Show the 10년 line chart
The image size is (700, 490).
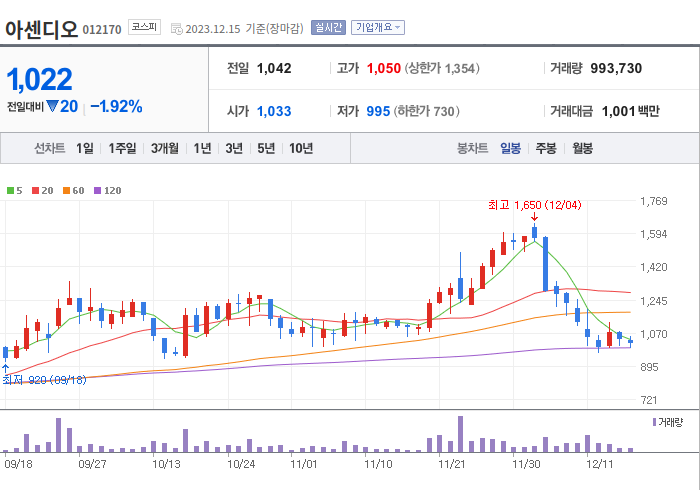pyautogui.click(x=301, y=148)
